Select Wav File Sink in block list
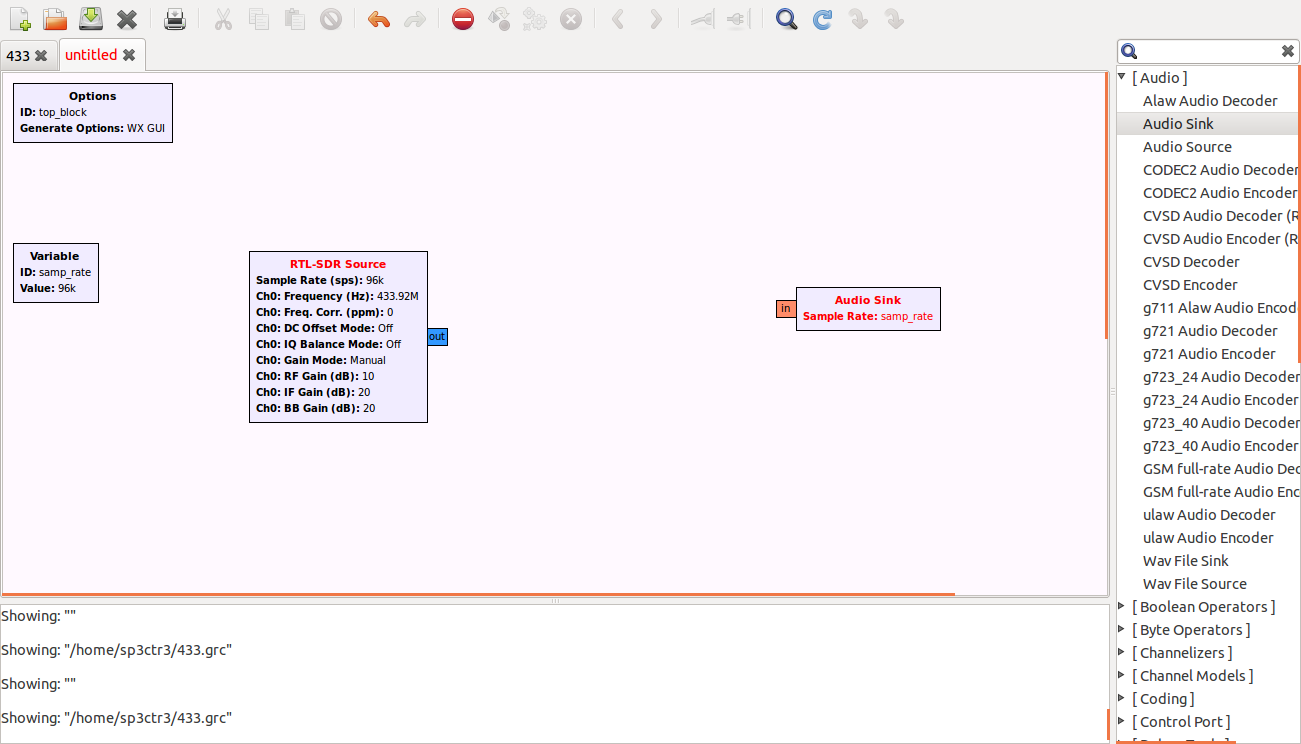The image size is (1301, 744). (x=1185, y=561)
